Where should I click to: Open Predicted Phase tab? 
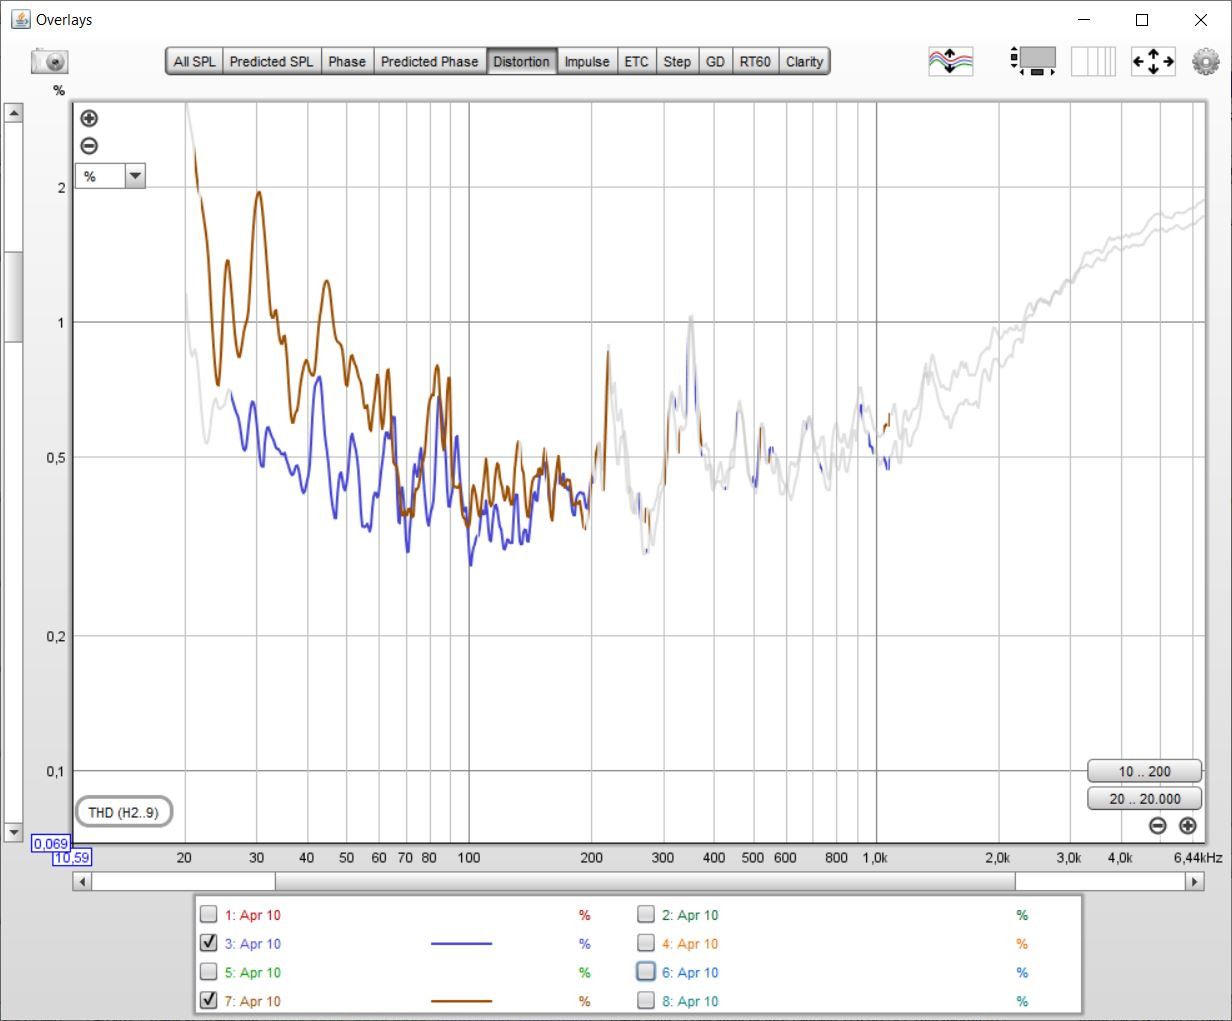pyautogui.click(x=430, y=61)
